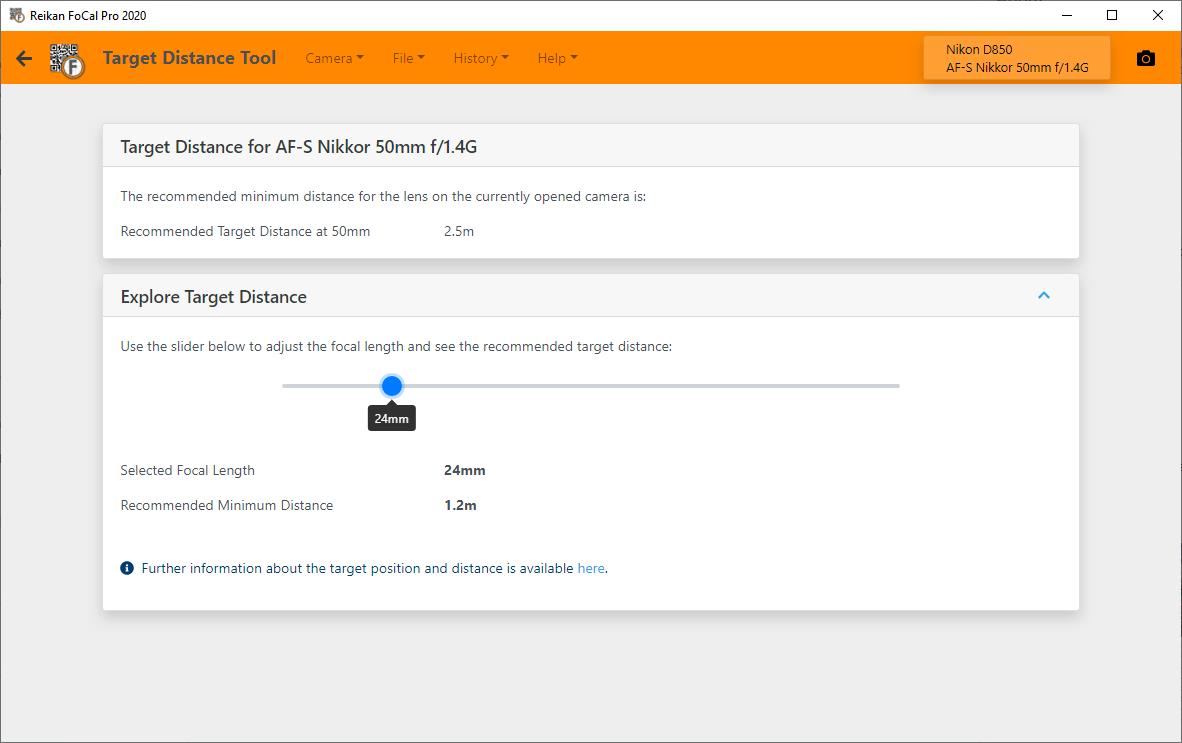Click the 24mm slider tooltip

coord(391,418)
